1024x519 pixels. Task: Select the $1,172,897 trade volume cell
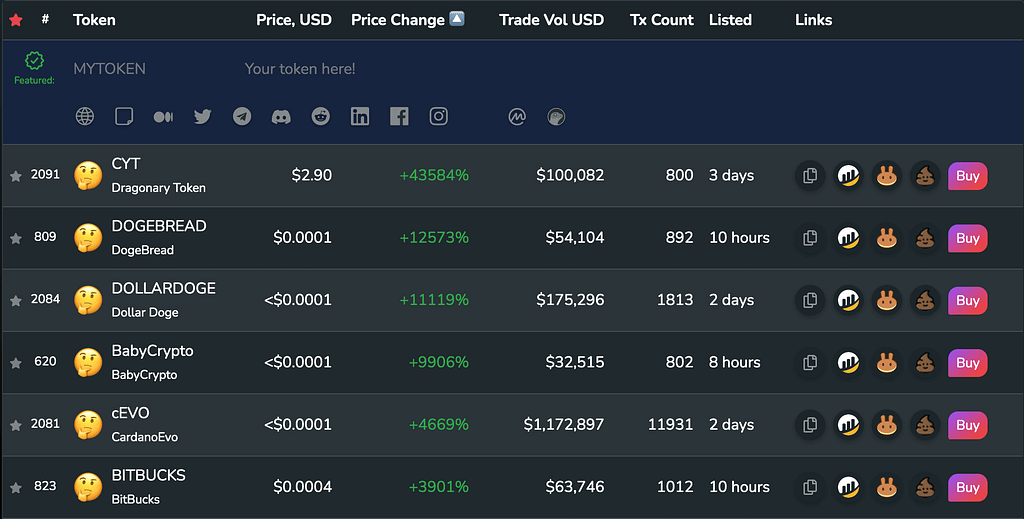[x=564, y=425]
